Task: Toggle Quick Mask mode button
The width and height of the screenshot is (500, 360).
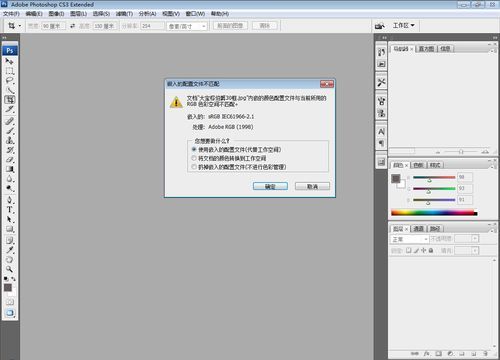Action: coord(10,302)
